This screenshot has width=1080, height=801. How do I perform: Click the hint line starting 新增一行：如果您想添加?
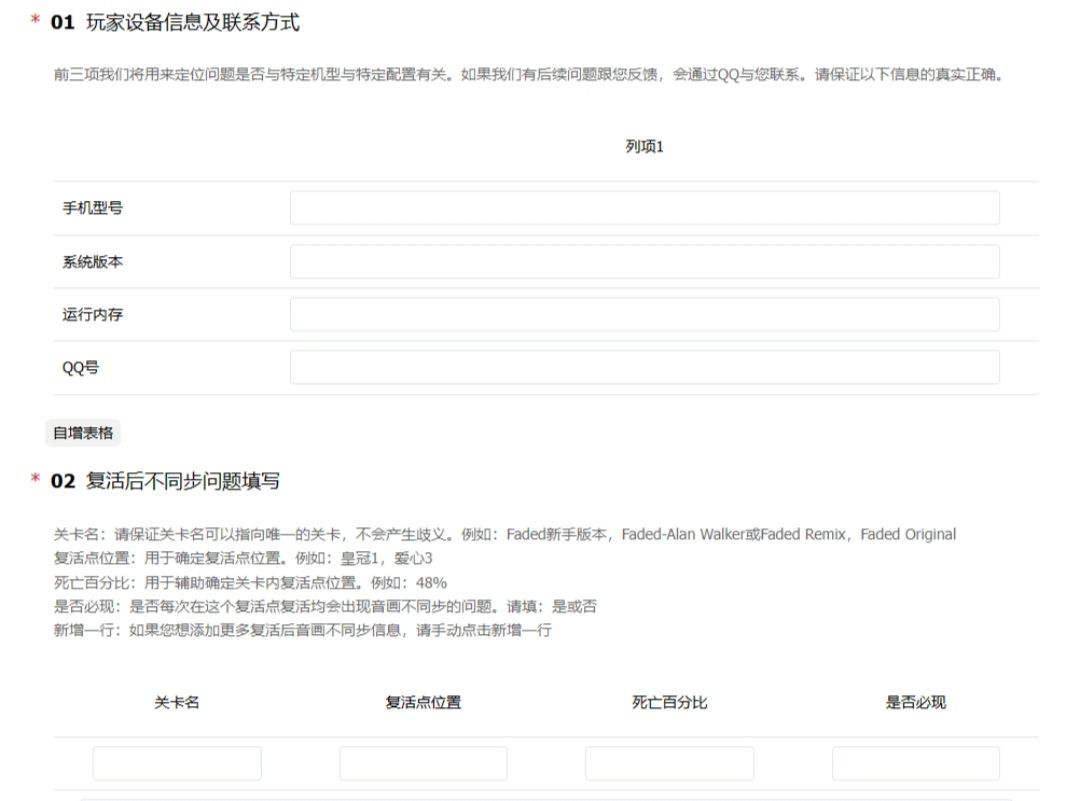tap(302, 630)
